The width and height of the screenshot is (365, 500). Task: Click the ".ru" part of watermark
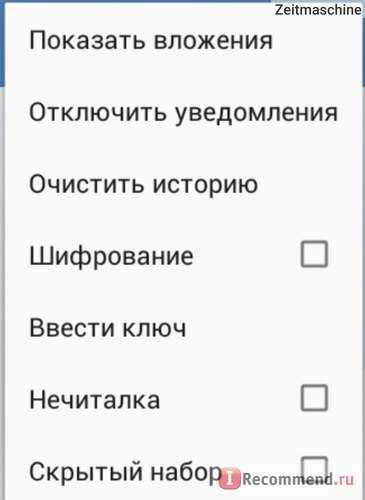(x=345, y=480)
